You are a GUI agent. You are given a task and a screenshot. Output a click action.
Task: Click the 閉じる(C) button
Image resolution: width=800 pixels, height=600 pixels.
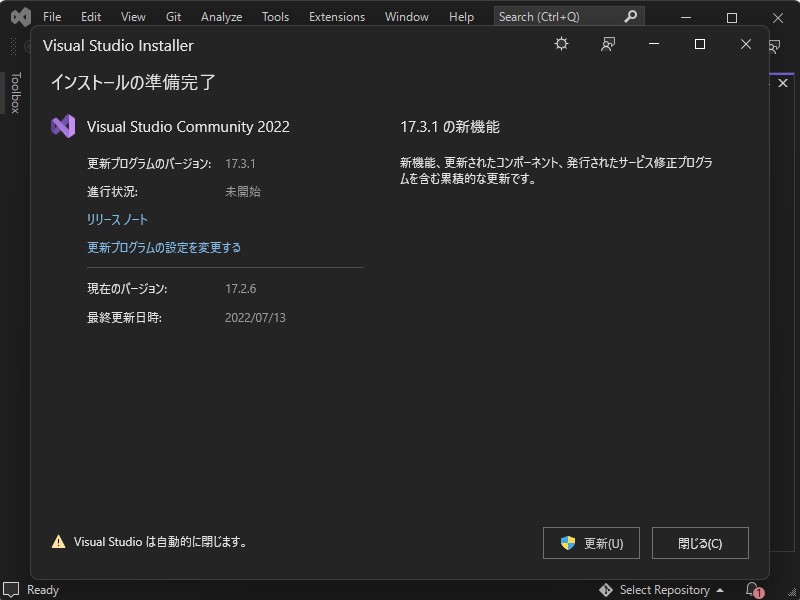[x=700, y=543]
